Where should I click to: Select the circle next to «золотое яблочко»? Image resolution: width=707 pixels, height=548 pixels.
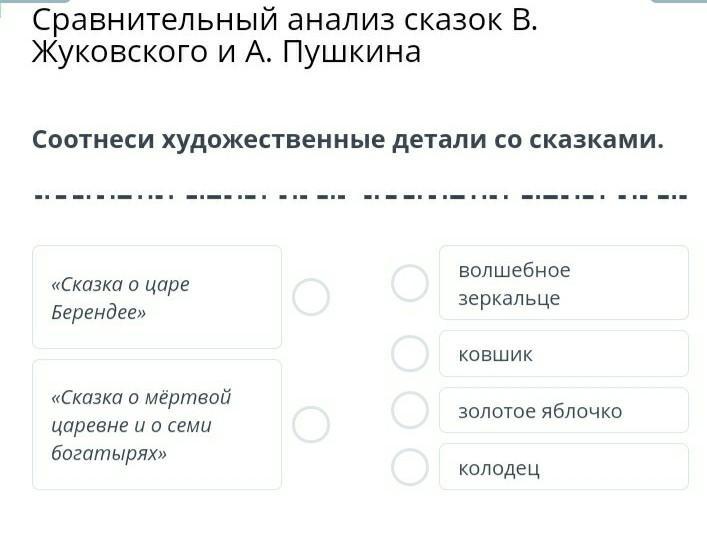410,410
